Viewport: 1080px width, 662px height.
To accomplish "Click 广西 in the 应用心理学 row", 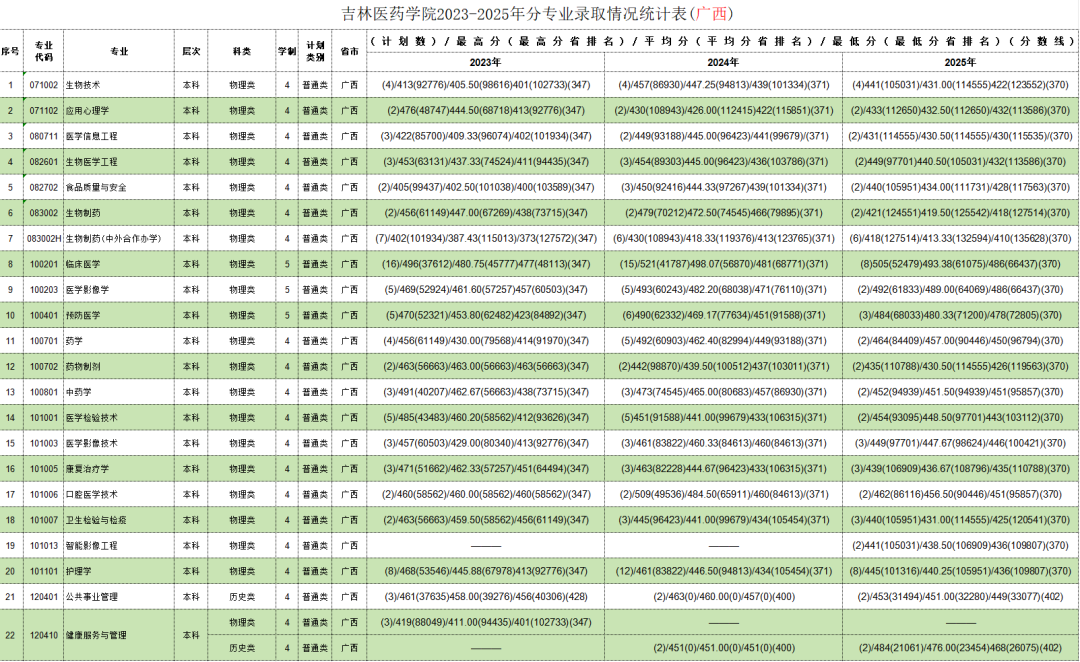I will coord(349,110).
